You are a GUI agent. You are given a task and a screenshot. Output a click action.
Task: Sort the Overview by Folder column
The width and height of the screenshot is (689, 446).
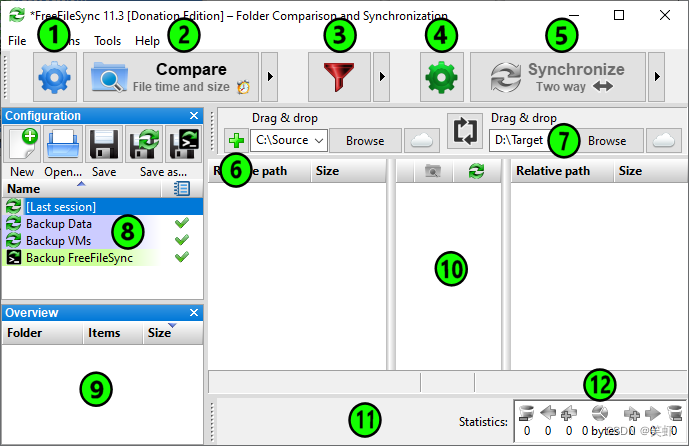point(43,333)
